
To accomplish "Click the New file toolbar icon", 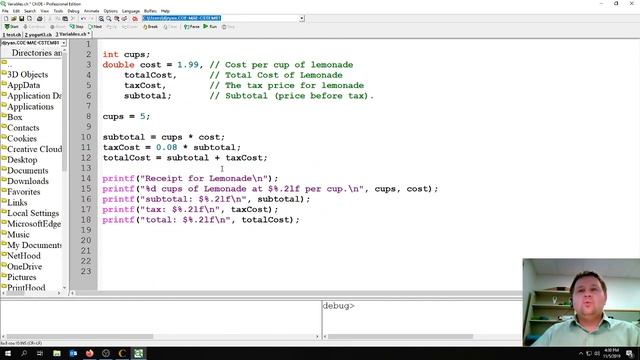I will click(x=6, y=19).
